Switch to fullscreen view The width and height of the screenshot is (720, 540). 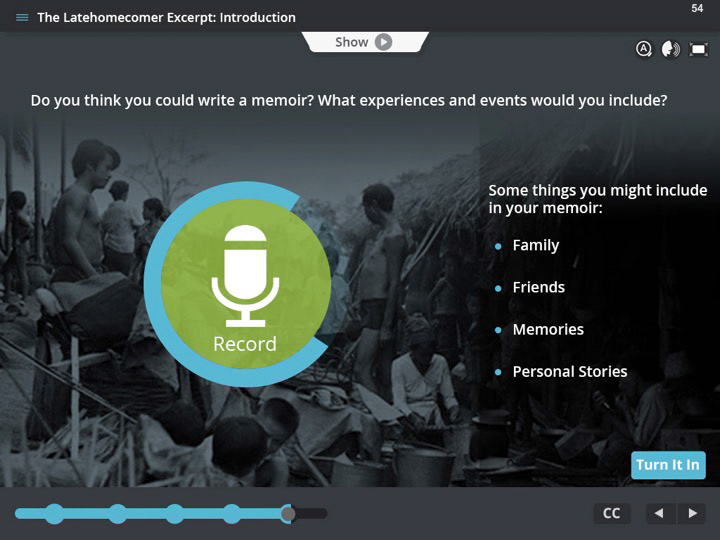tap(698, 49)
